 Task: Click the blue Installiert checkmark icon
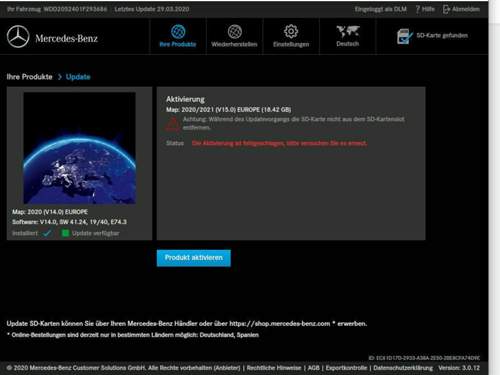point(47,233)
